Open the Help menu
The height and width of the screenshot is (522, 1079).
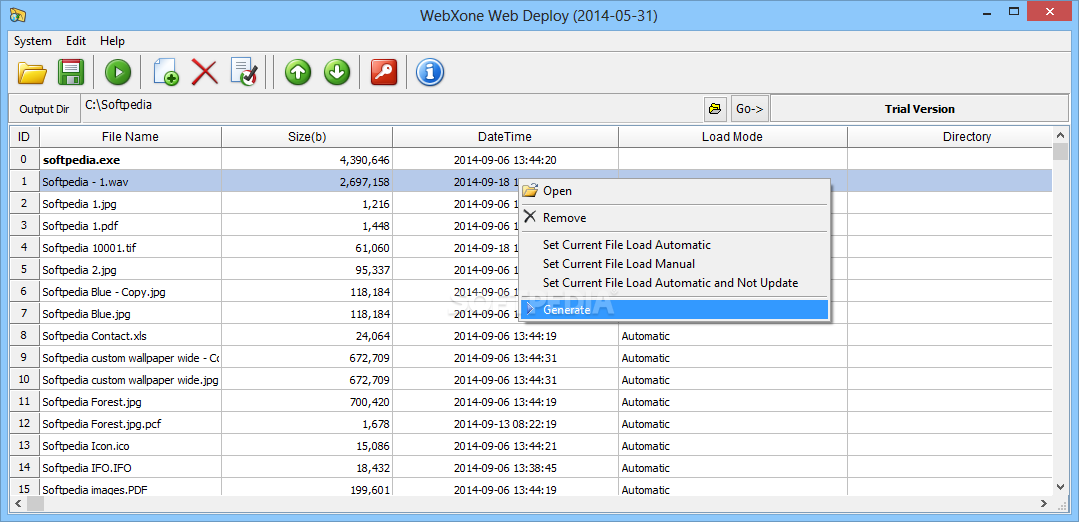112,41
